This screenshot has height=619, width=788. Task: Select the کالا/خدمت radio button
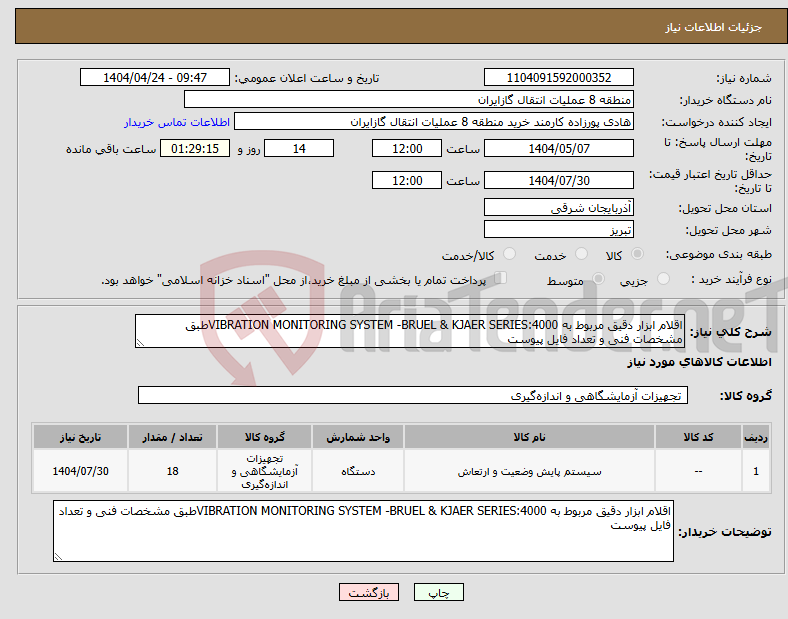509,254
